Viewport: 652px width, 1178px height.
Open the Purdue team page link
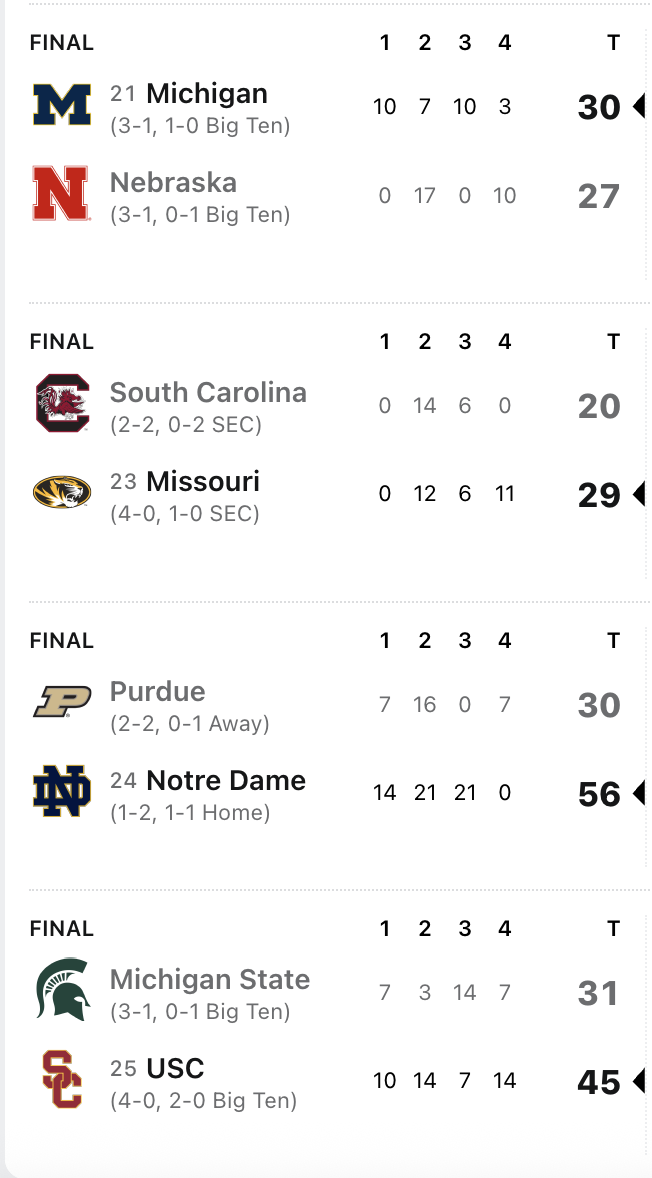(157, 692)
